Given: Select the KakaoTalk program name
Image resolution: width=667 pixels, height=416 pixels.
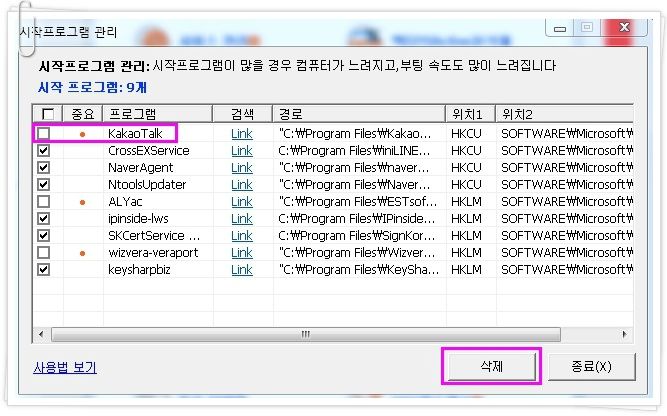Looking at the screenshot, I should 135,134.
